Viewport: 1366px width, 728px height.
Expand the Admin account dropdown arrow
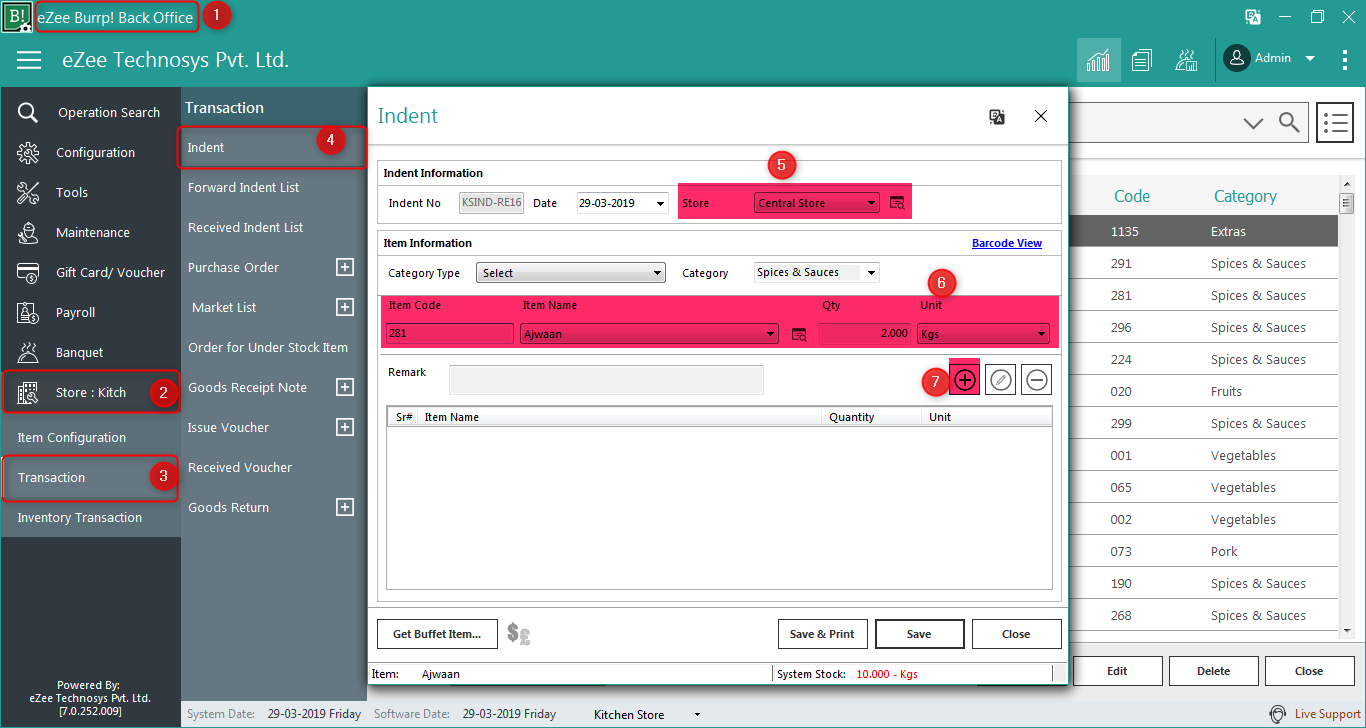pos(1310,59)
